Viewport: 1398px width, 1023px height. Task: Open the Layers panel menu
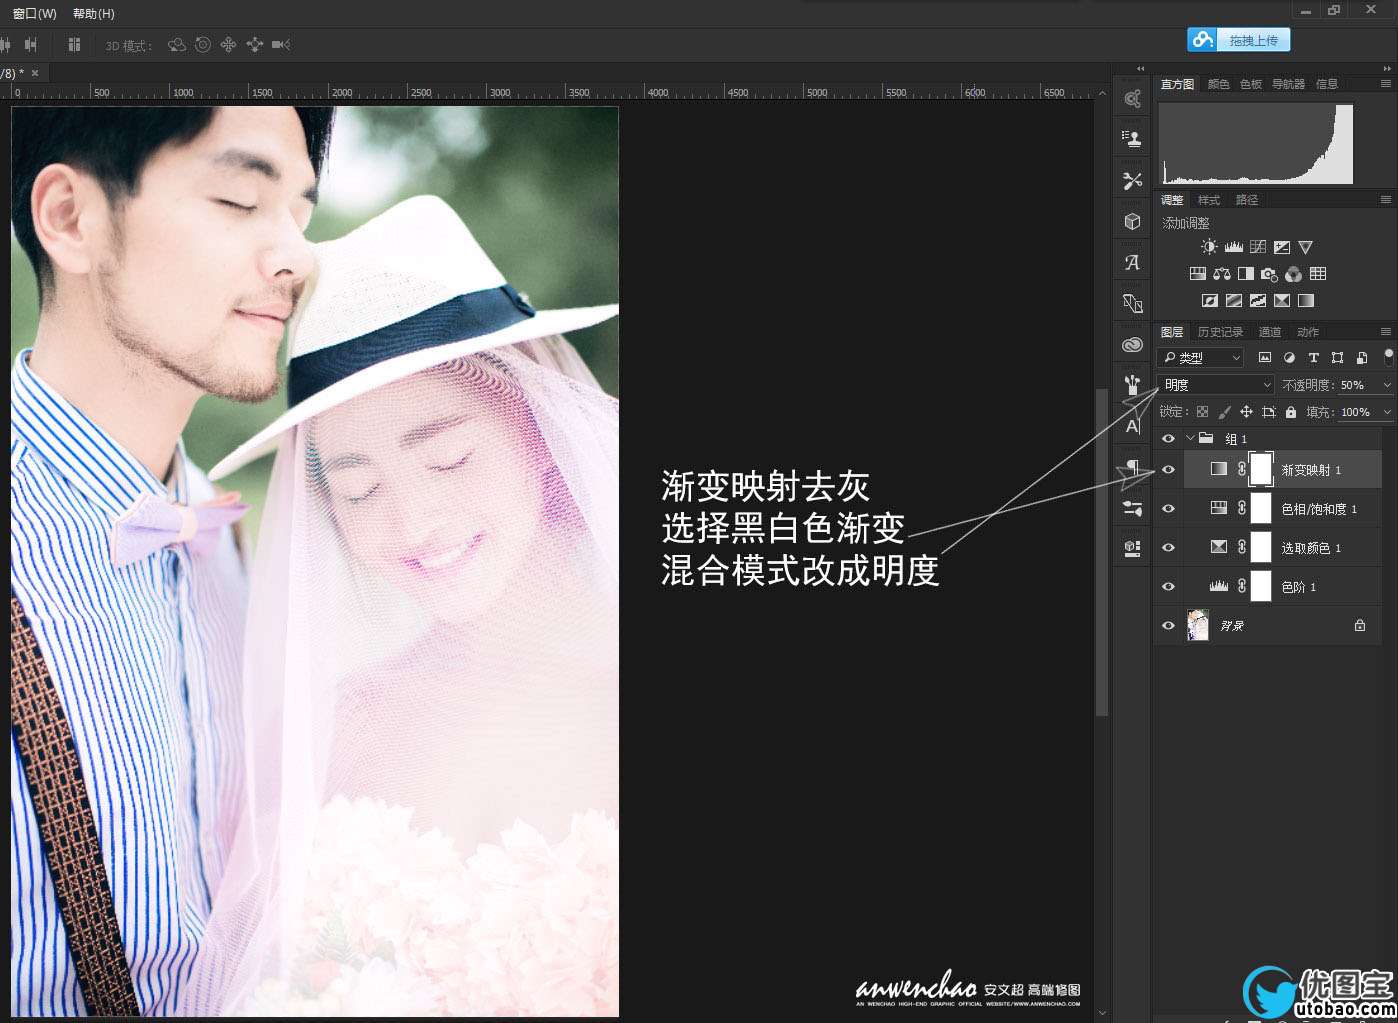(1385, 332)
